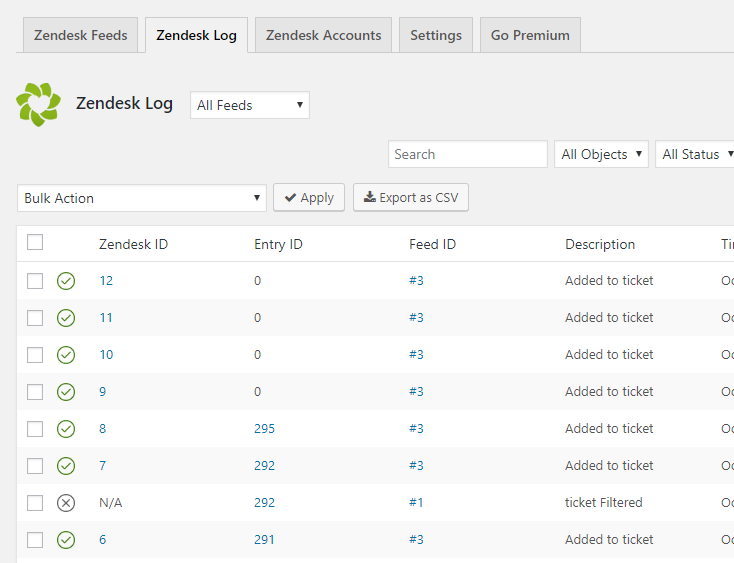Open the Zendesk Accounts tab
Screen dimensions: 734x563
323,35
